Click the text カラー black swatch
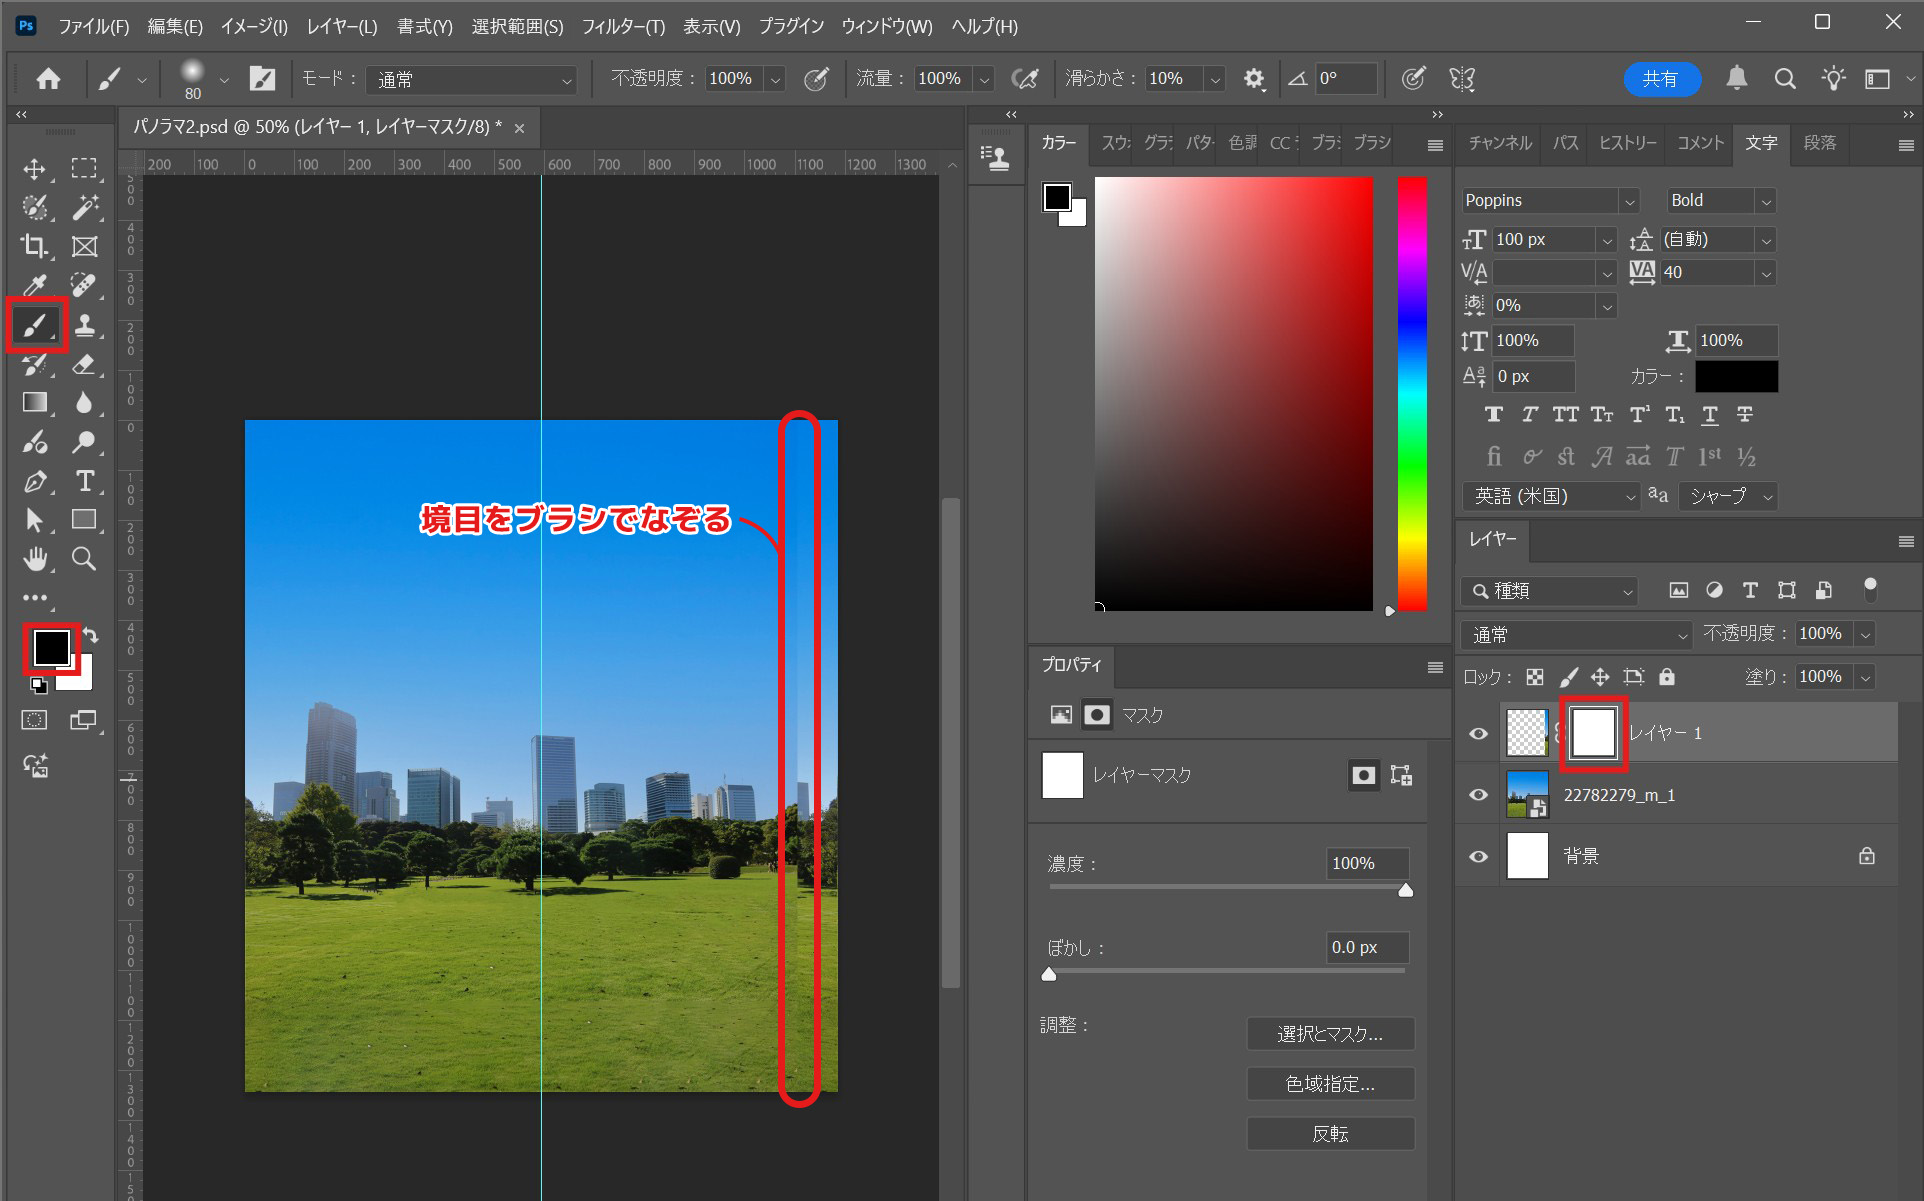Image resolution: width=1924 pixels, height=1201 pixels. (x=1736, y=376)
